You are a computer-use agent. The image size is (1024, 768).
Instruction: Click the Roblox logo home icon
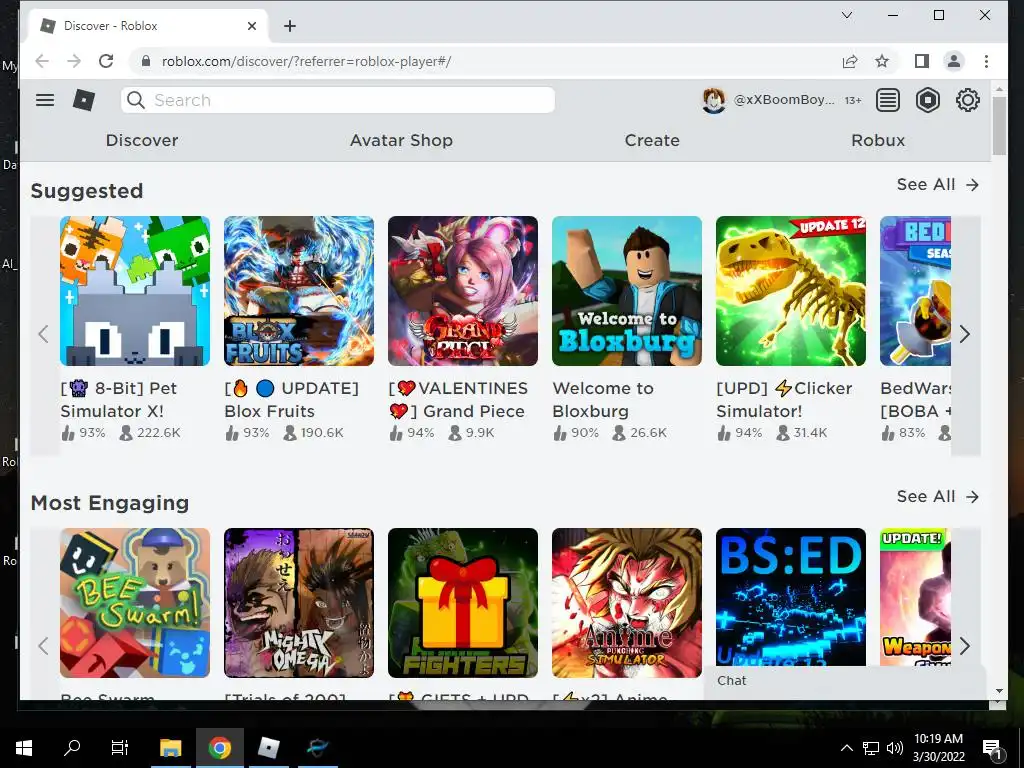click(84, 100)
